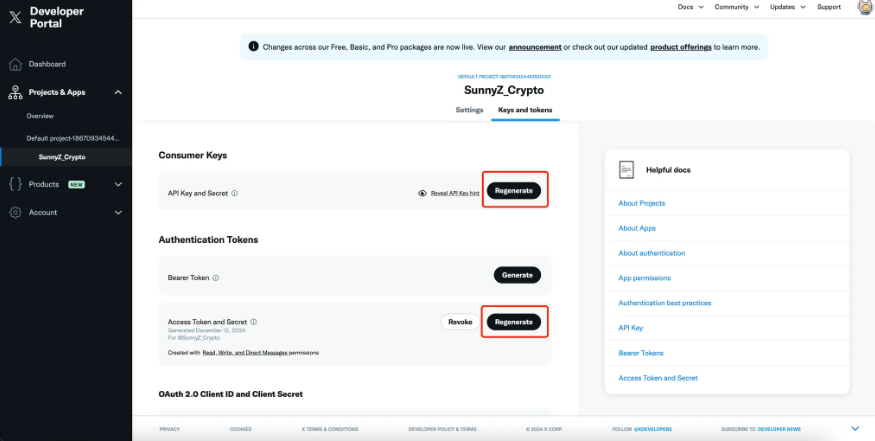Reveal the API Key hint

pos(448,193)
